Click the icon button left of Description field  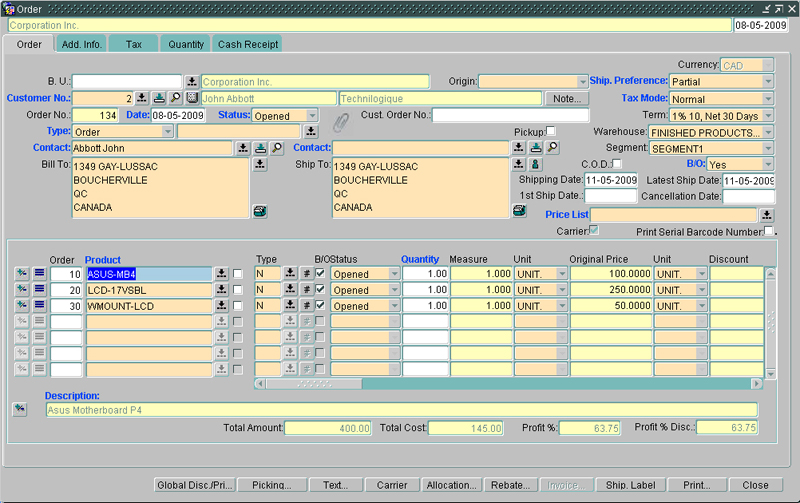click(x=20, y=409)
